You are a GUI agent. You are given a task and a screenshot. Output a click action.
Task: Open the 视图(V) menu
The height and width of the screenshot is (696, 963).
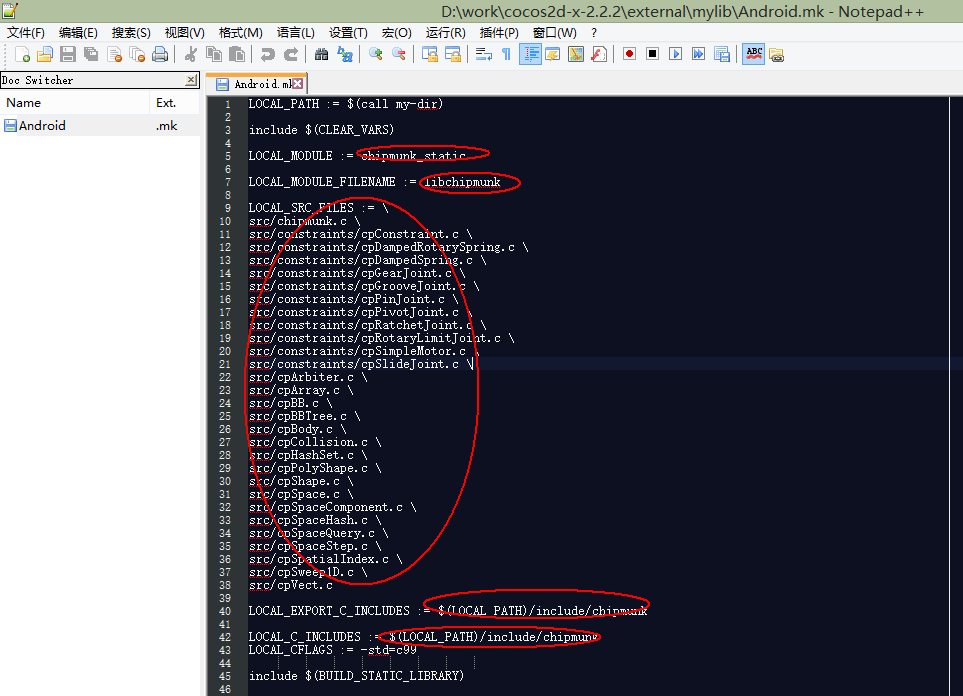click(x=184, y=33)
